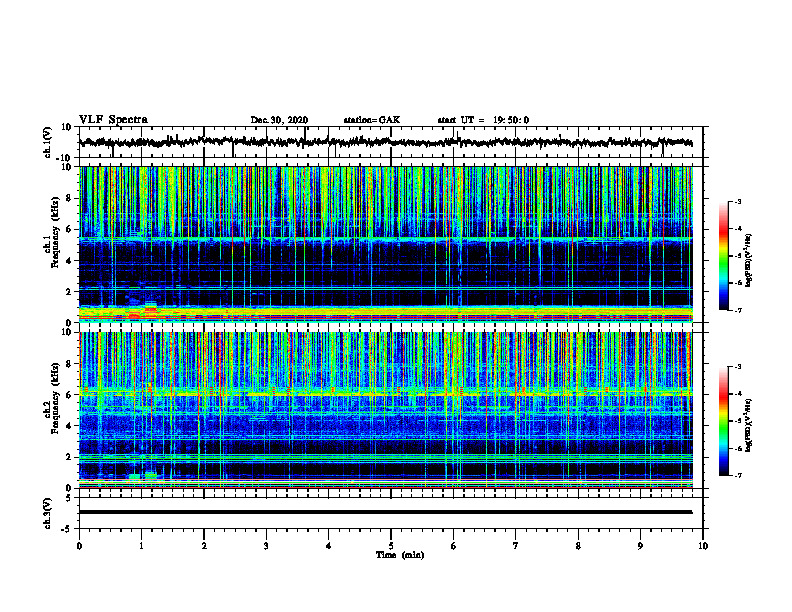
Task: Click the ch.1 spectrogram color bar
Action: (x=724, y=256)
